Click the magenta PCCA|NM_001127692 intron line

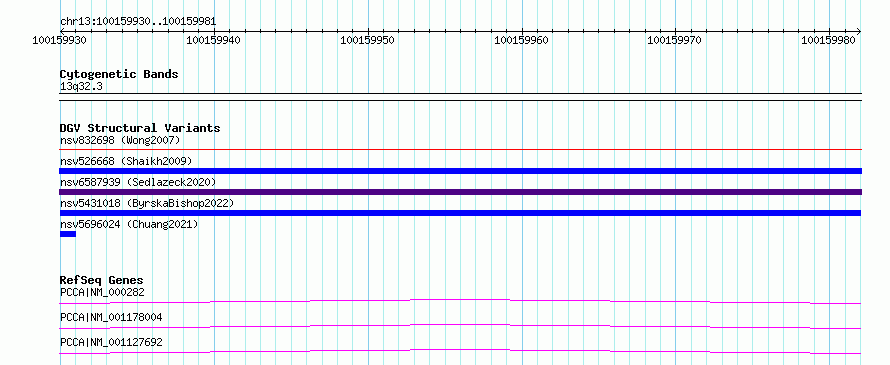click(461, 351)
